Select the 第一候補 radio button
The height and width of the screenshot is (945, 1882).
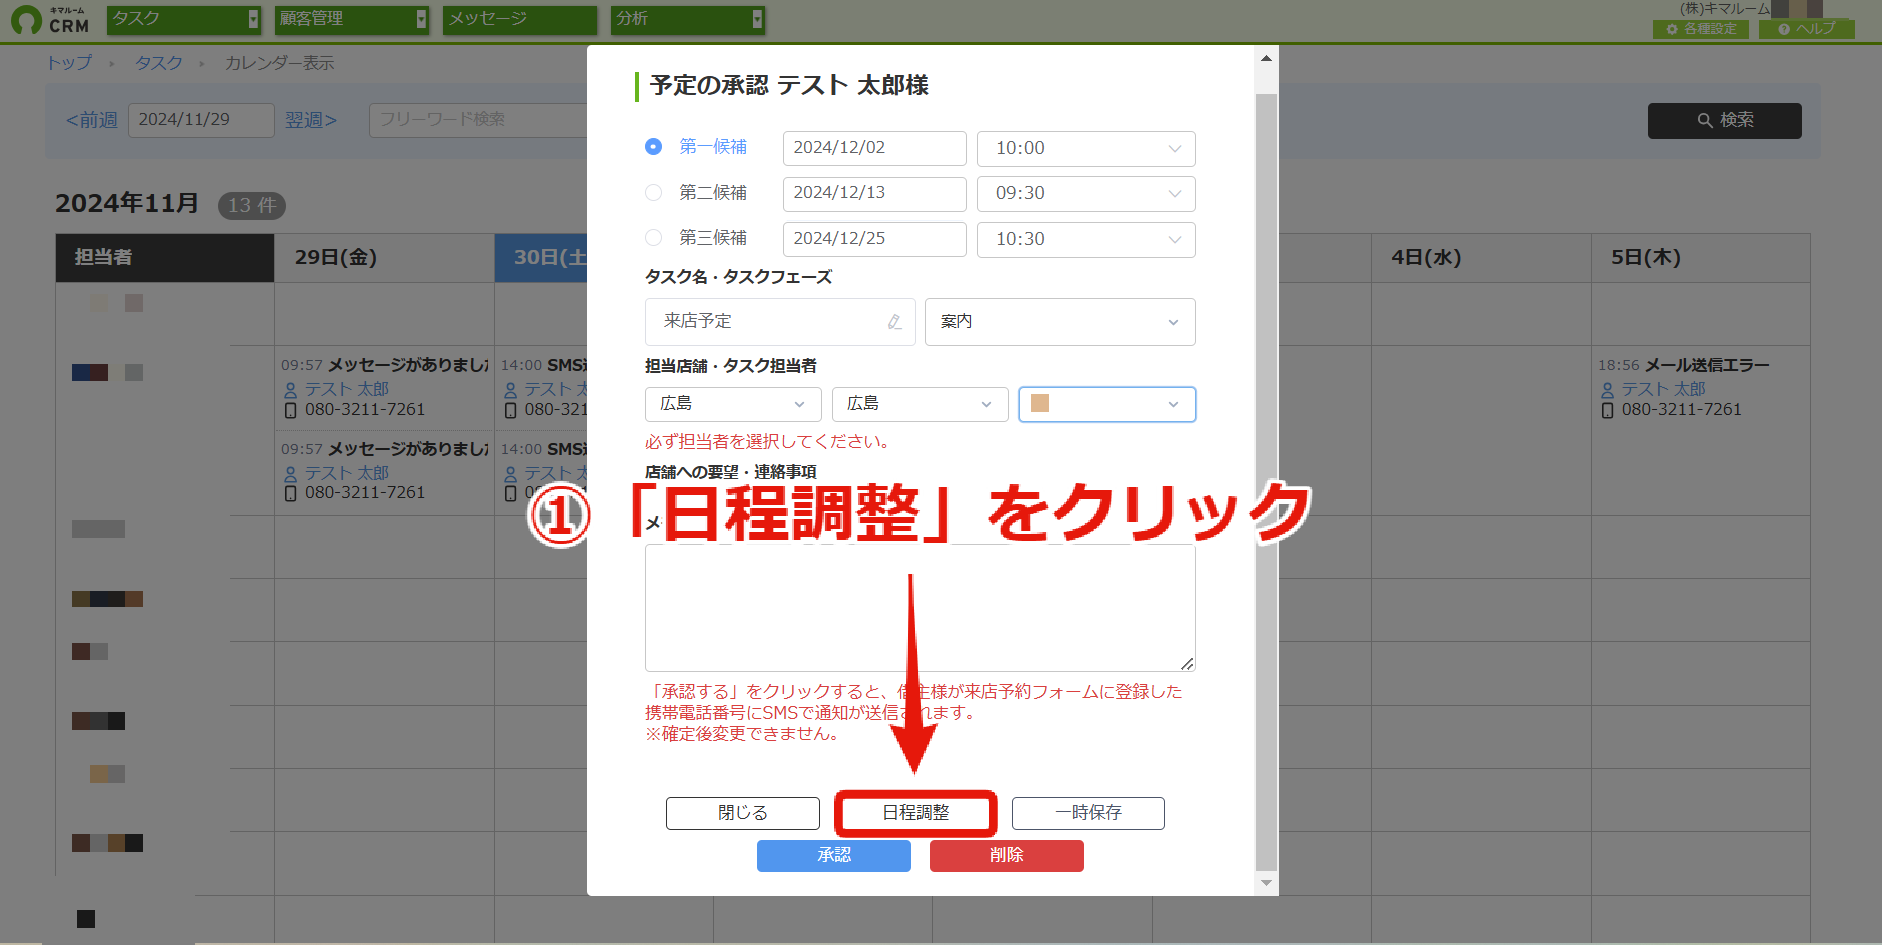[653, 147]
